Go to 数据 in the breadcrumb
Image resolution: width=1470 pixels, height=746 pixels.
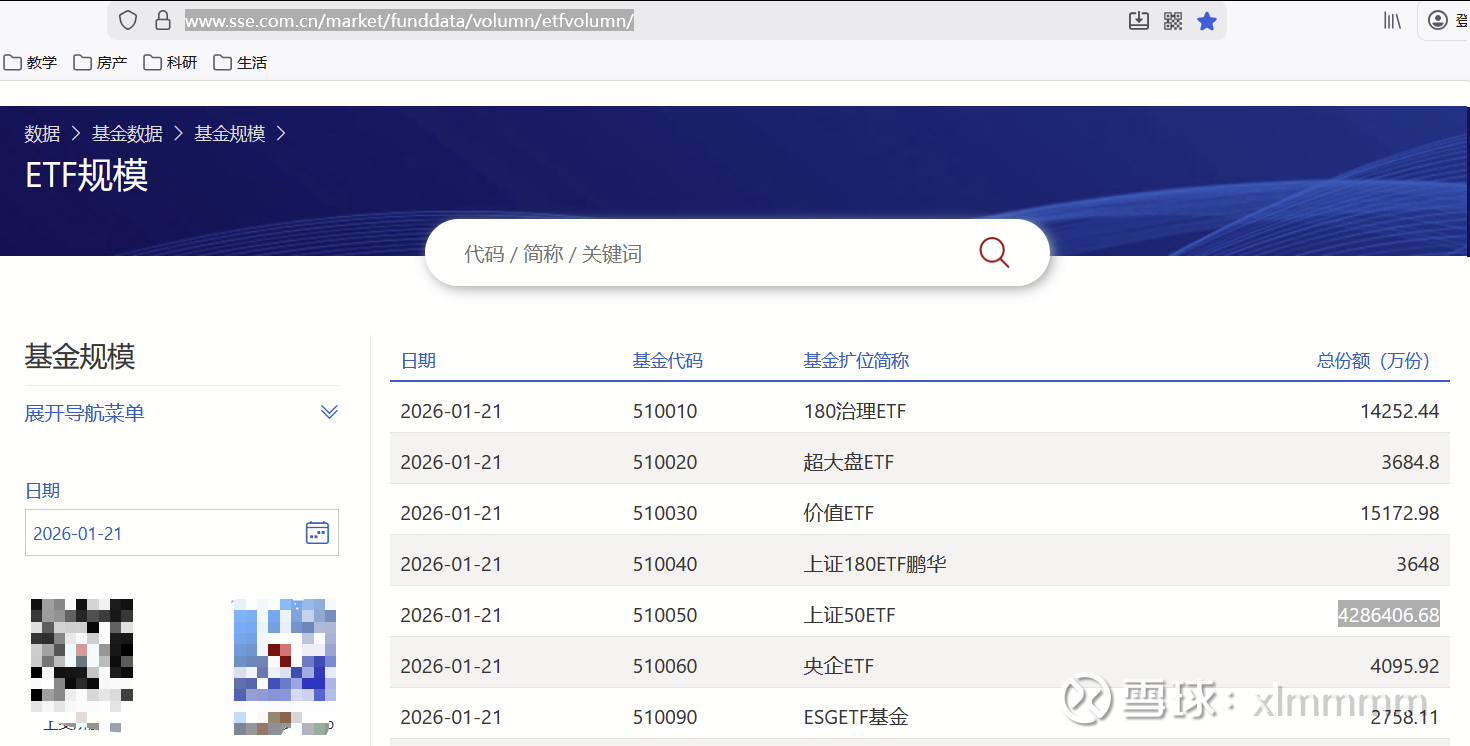tap(42, 133)
